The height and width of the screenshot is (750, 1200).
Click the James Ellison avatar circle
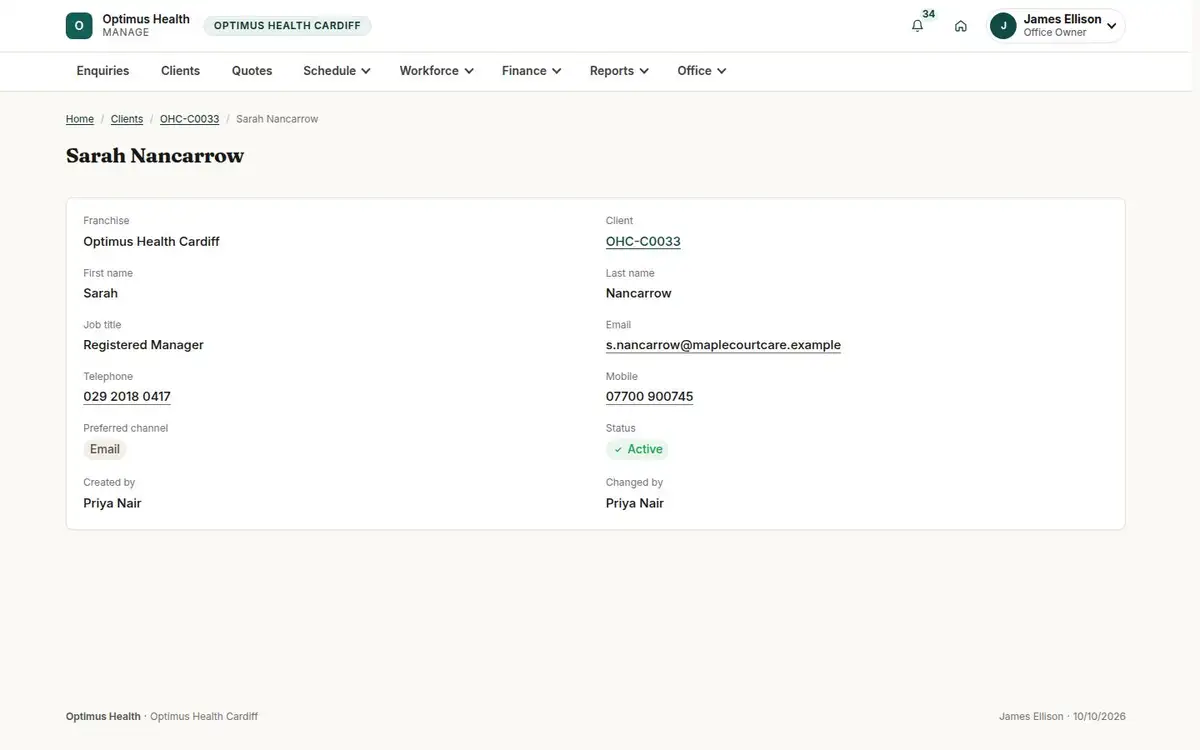(x=1003, y=26)
